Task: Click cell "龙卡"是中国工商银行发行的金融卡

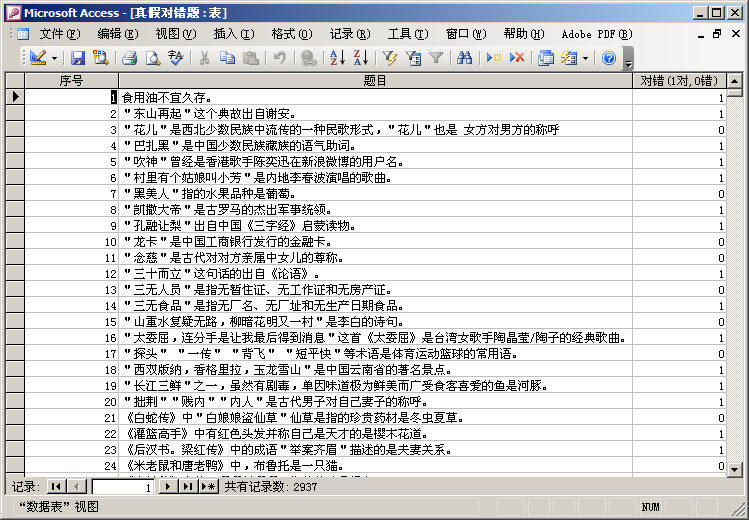Action: [375, 242]
